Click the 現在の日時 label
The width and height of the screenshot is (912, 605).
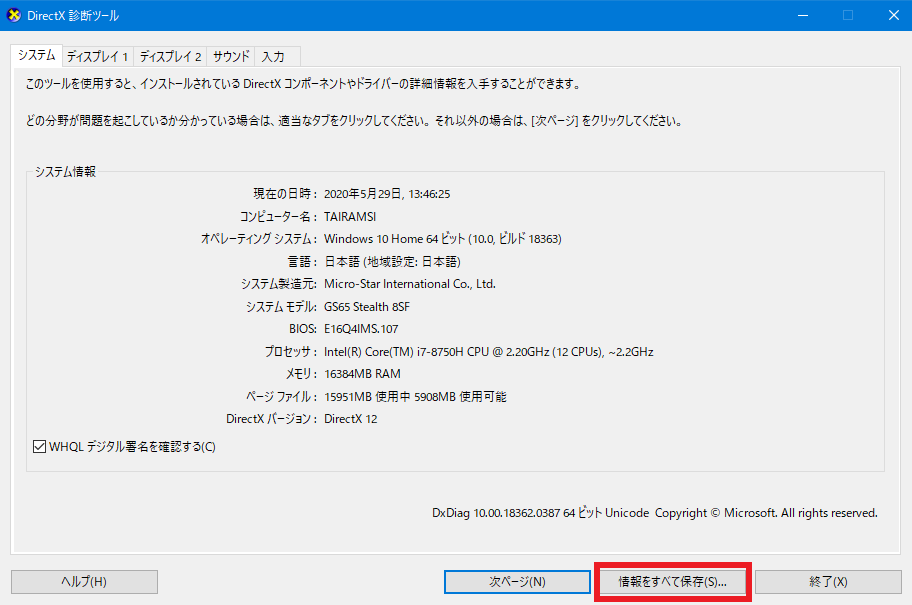click(x=285, y=194)
